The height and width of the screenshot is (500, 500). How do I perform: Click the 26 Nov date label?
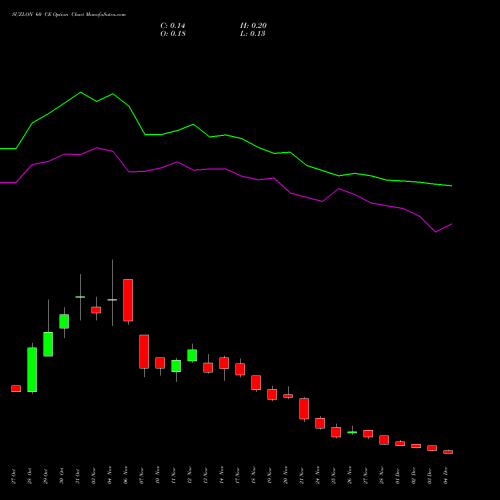(x=350, y=476)
